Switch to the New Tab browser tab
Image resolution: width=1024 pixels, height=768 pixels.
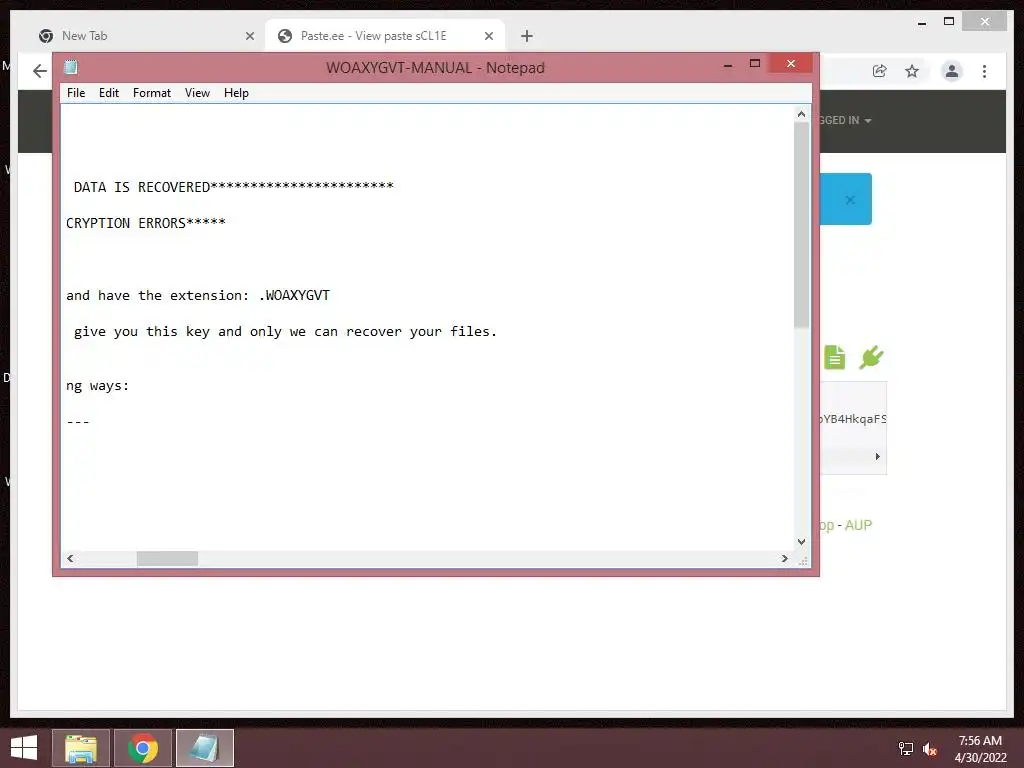tap(145, 36)
